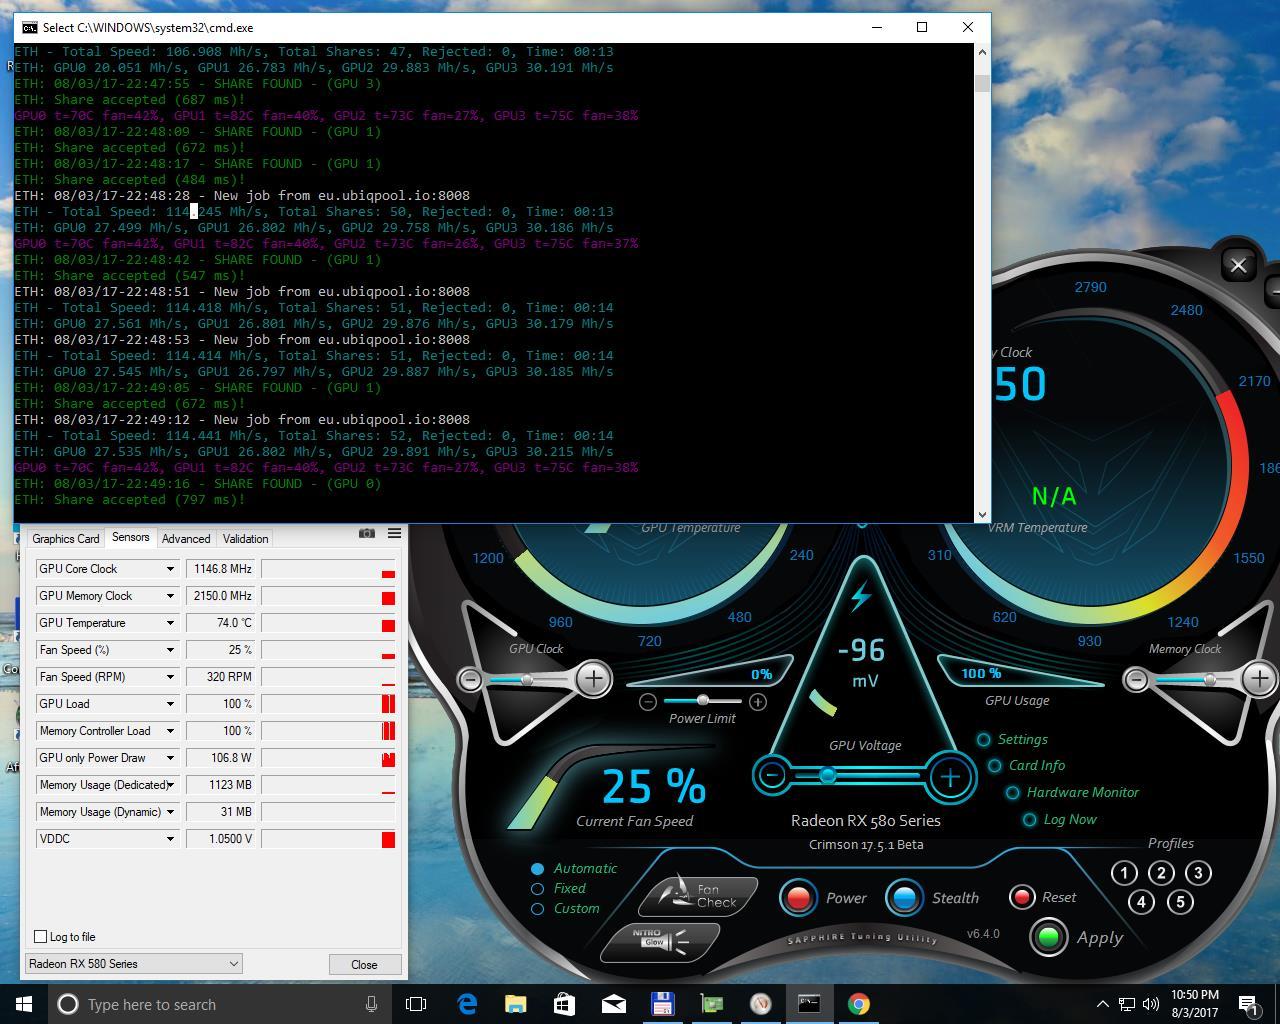Close the Sapphire TriXX utility window
This screenshot has width=1280, height=1024.
point(1238,265)
